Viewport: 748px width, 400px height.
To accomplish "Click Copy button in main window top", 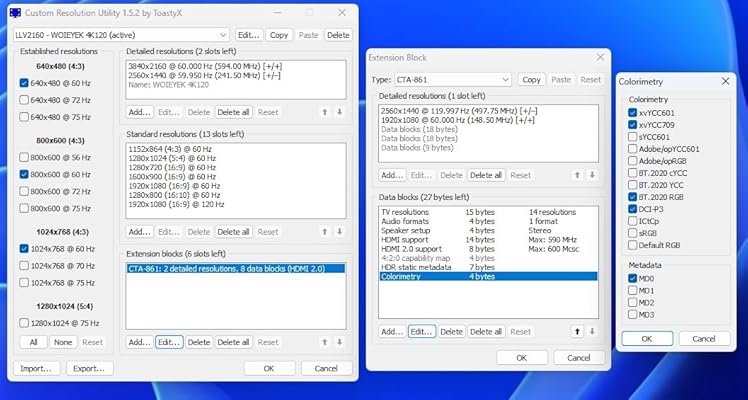I will [x=279, y=35].
